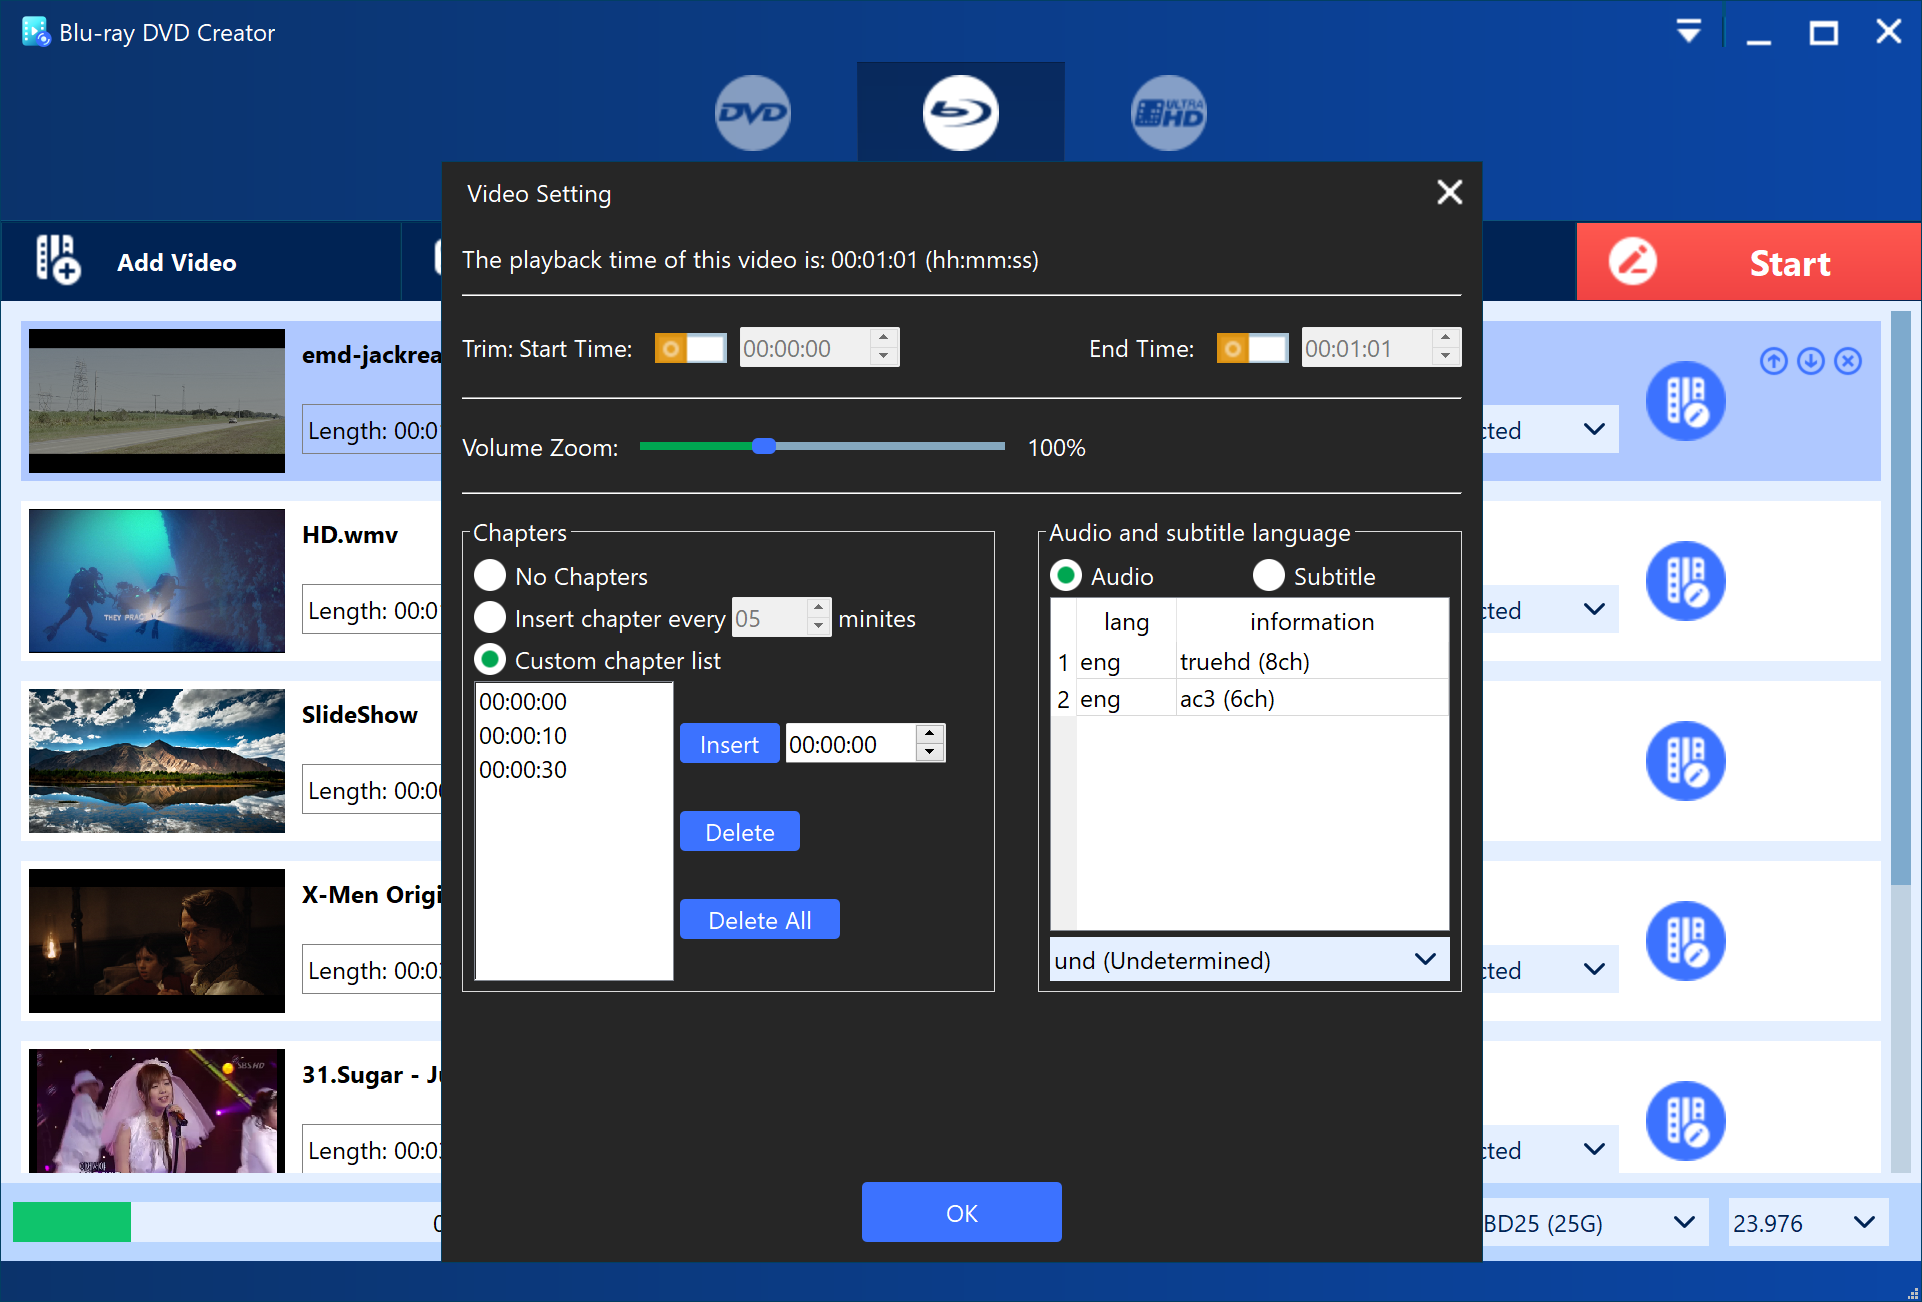Image resolution: width=1922 pixels, height=1302 pixels.
Task: Close the Video Setting dialog
Action: 1449,192
